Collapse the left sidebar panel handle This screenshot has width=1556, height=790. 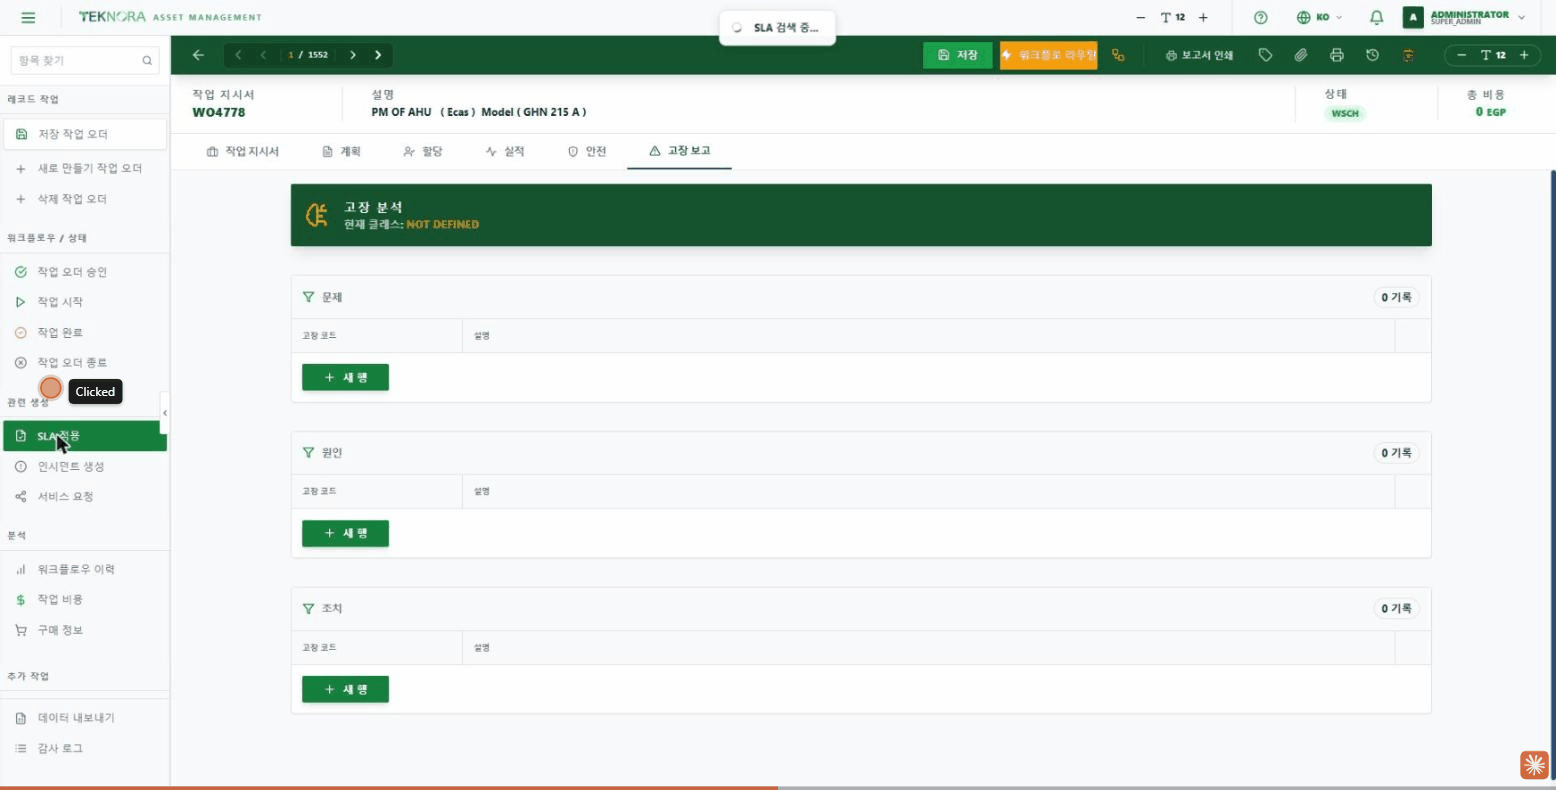164,413
